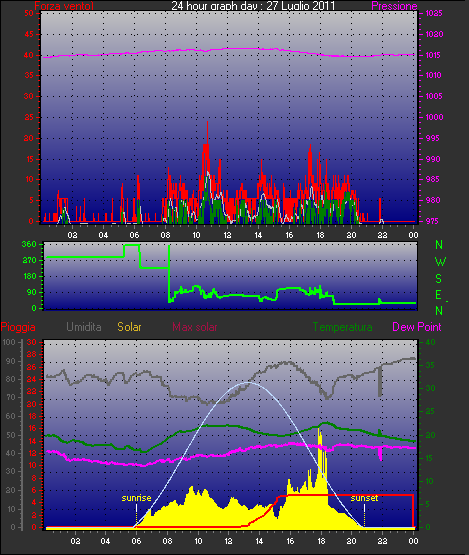Click the 985 pressure axis value
Image resolution: width=469 pixels, height=555 pixels.
[433, 179]
